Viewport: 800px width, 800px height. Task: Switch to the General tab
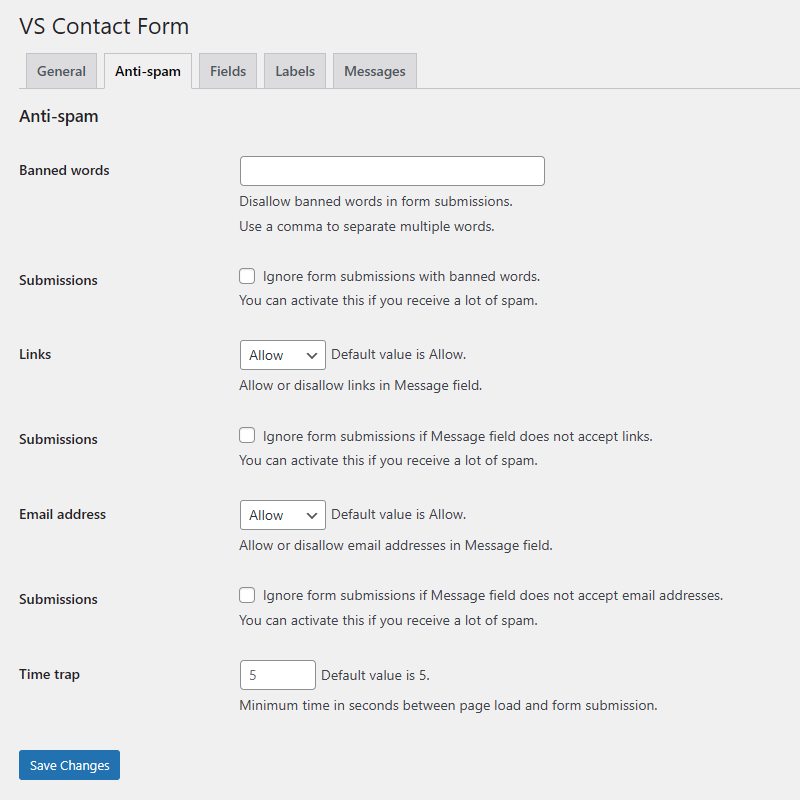(x=61, y=71)
